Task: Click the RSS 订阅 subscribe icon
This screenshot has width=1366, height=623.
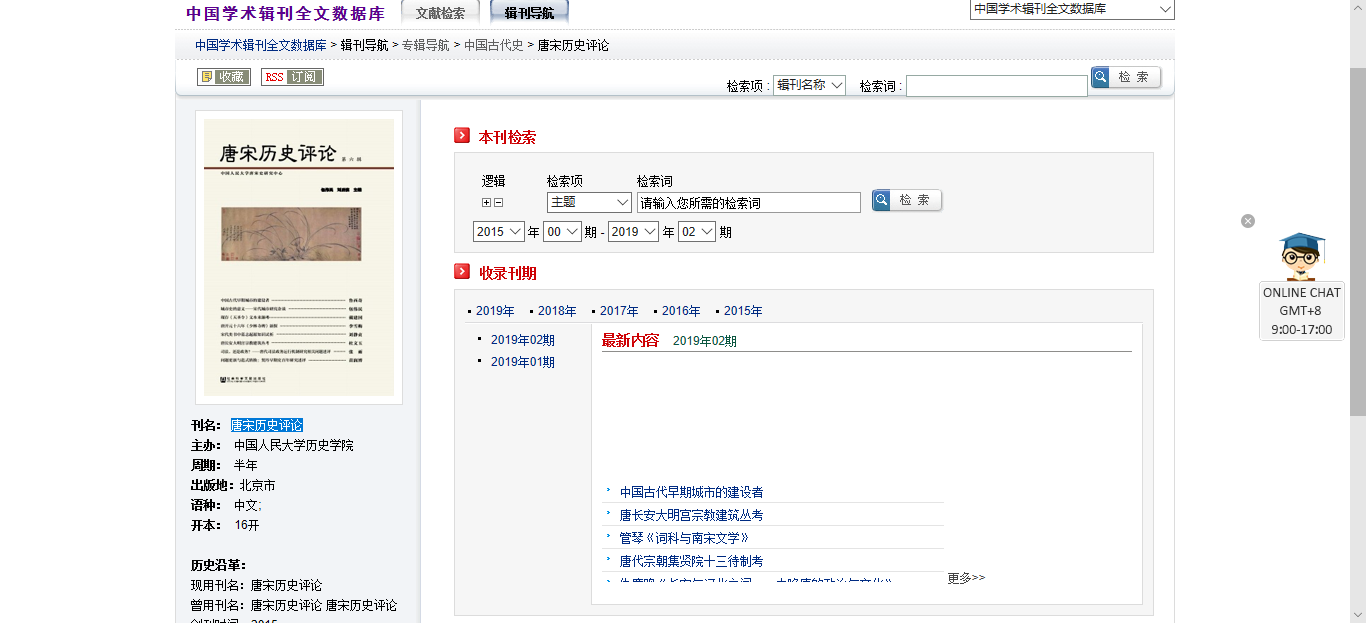Action: 292,77
